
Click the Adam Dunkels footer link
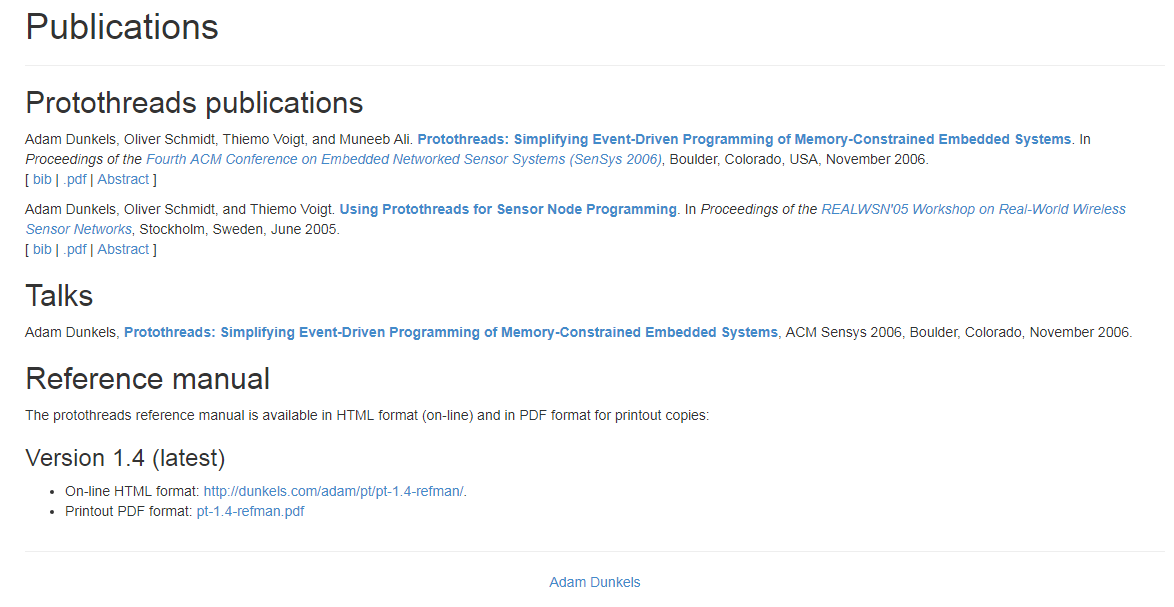(x=595, y=582)
